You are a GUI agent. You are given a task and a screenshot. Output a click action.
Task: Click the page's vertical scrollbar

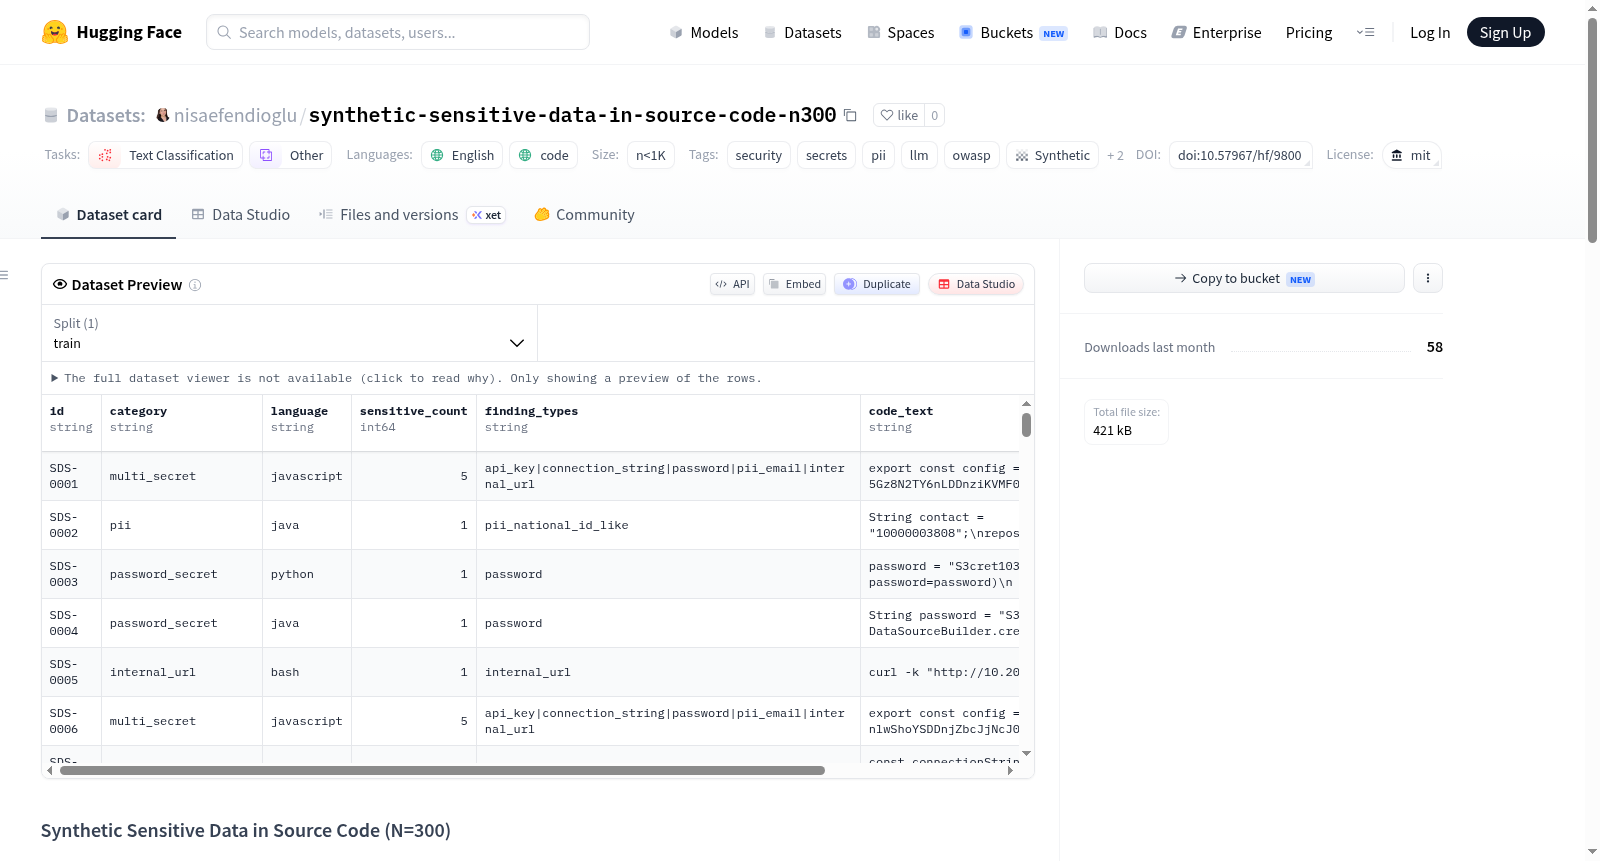click(x=1592, y=130)
